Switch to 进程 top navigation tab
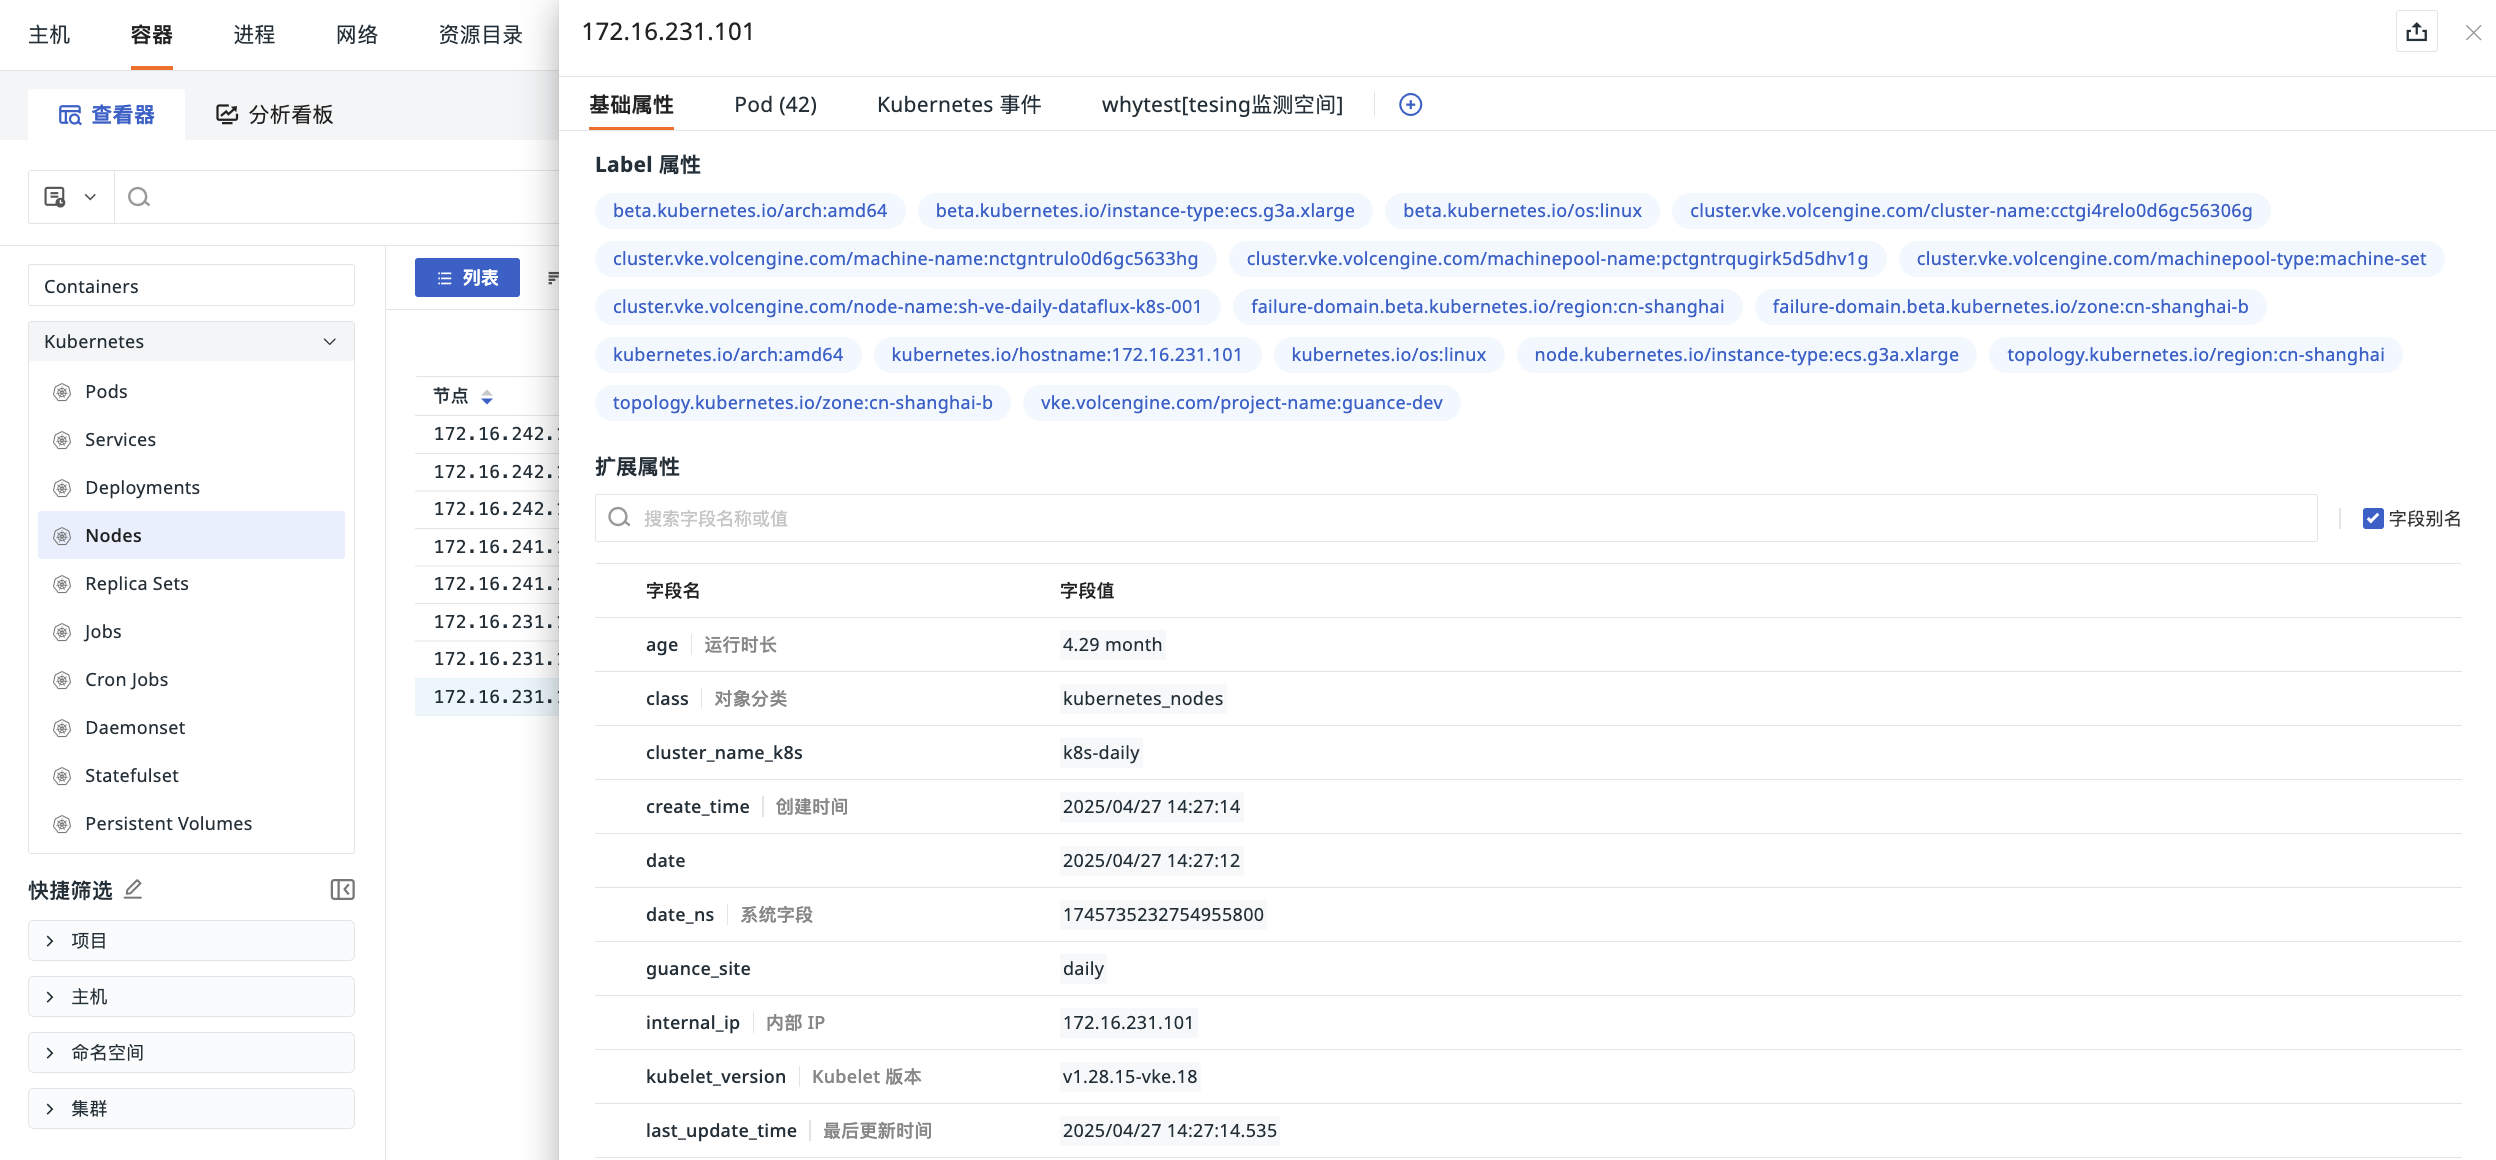 pos(254,35)
